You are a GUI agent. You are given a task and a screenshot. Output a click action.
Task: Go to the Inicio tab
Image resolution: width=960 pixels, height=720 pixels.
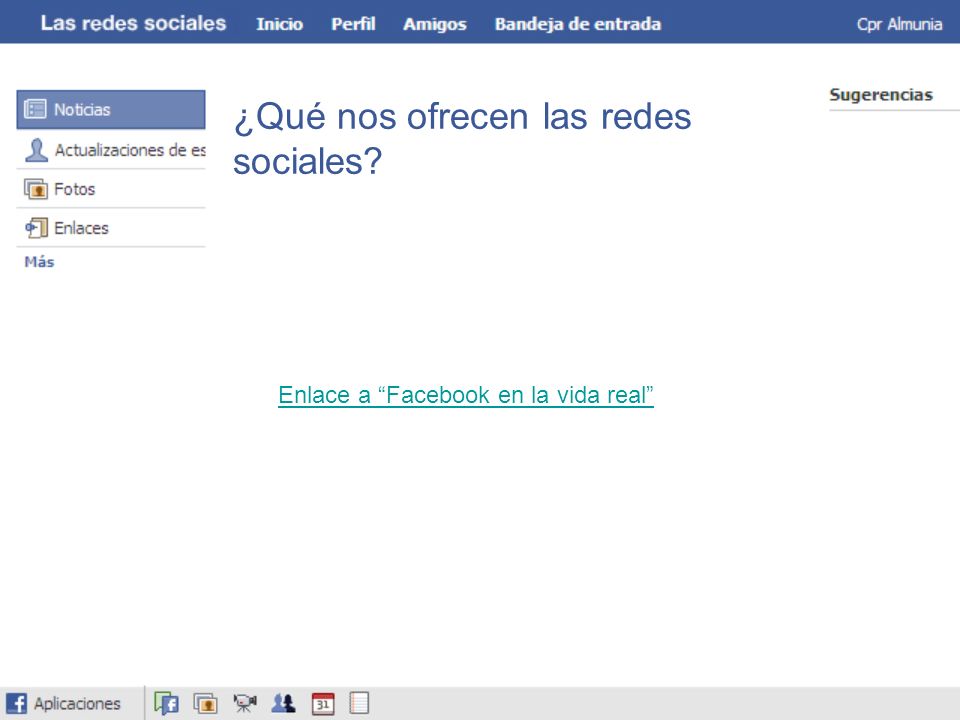coord(279,24)
